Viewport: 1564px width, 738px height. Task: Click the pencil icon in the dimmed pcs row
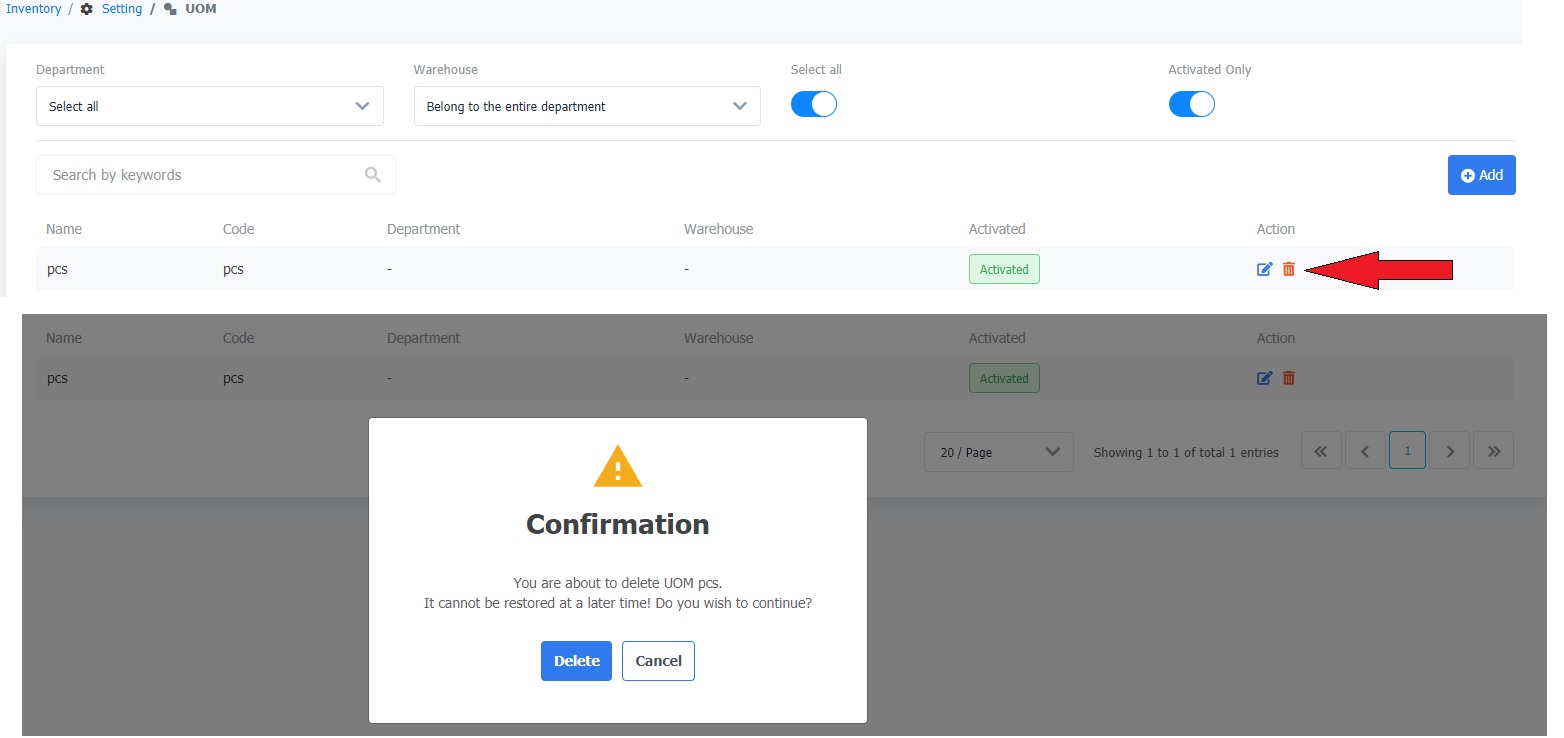[1265, 378]
